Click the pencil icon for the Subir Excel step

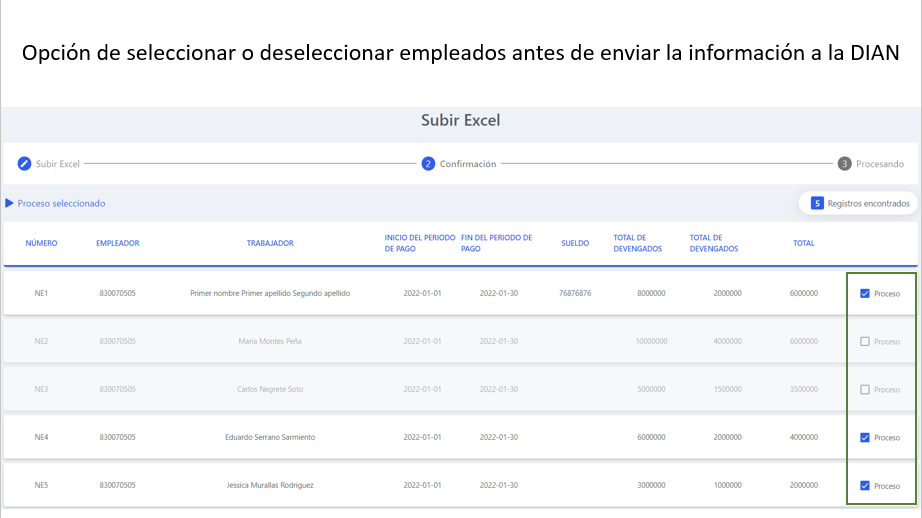click(x=24, y=163)
